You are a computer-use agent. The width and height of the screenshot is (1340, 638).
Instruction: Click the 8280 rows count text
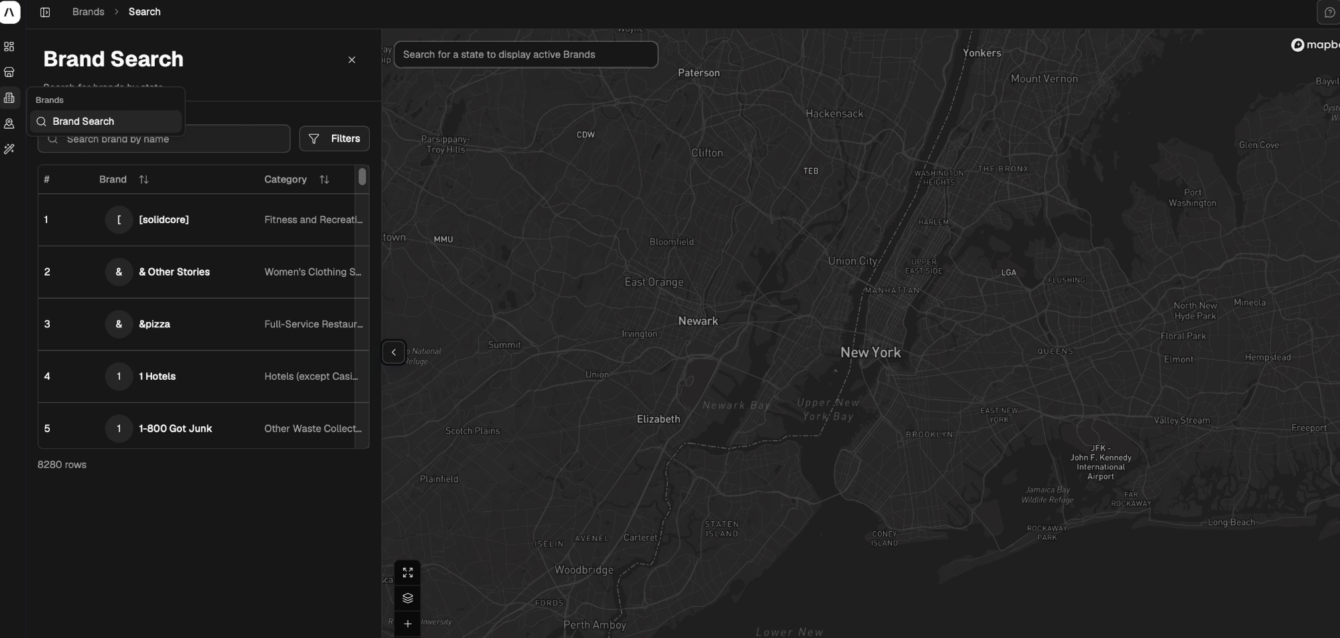62,465
